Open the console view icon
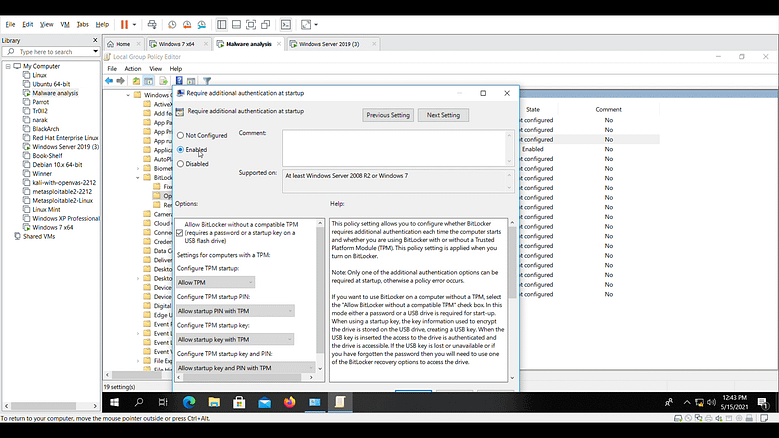Image resolution: width=779 pixels, height=438 pixels. tap(286, 24)
